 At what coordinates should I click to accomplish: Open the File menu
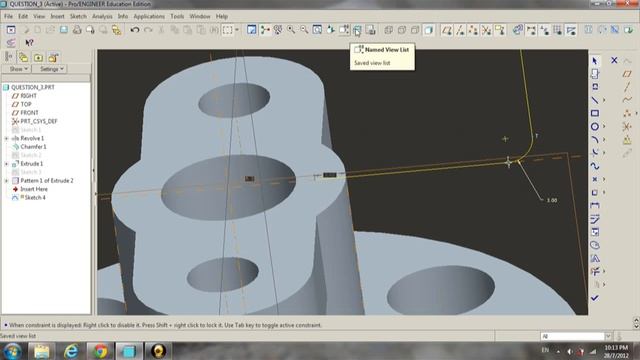tap(8, 16)
